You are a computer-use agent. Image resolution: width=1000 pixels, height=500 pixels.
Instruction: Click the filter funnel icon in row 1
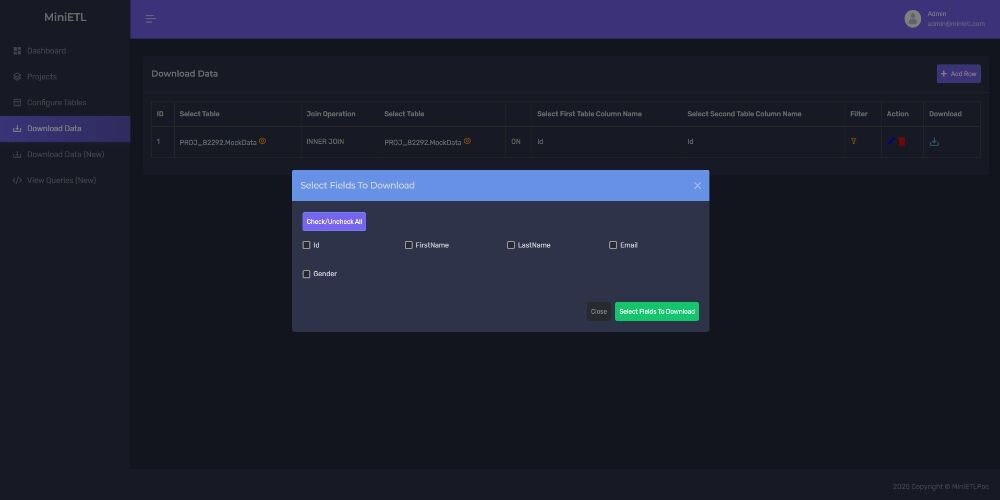853,141
